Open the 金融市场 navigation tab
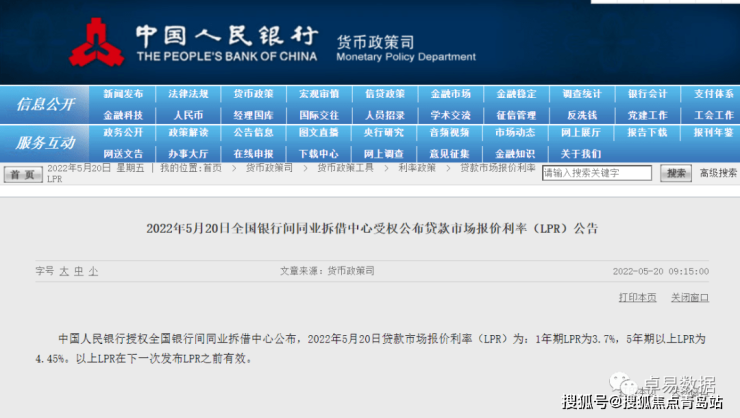Viewport: 740px width, 418px height. pos(450,94)
